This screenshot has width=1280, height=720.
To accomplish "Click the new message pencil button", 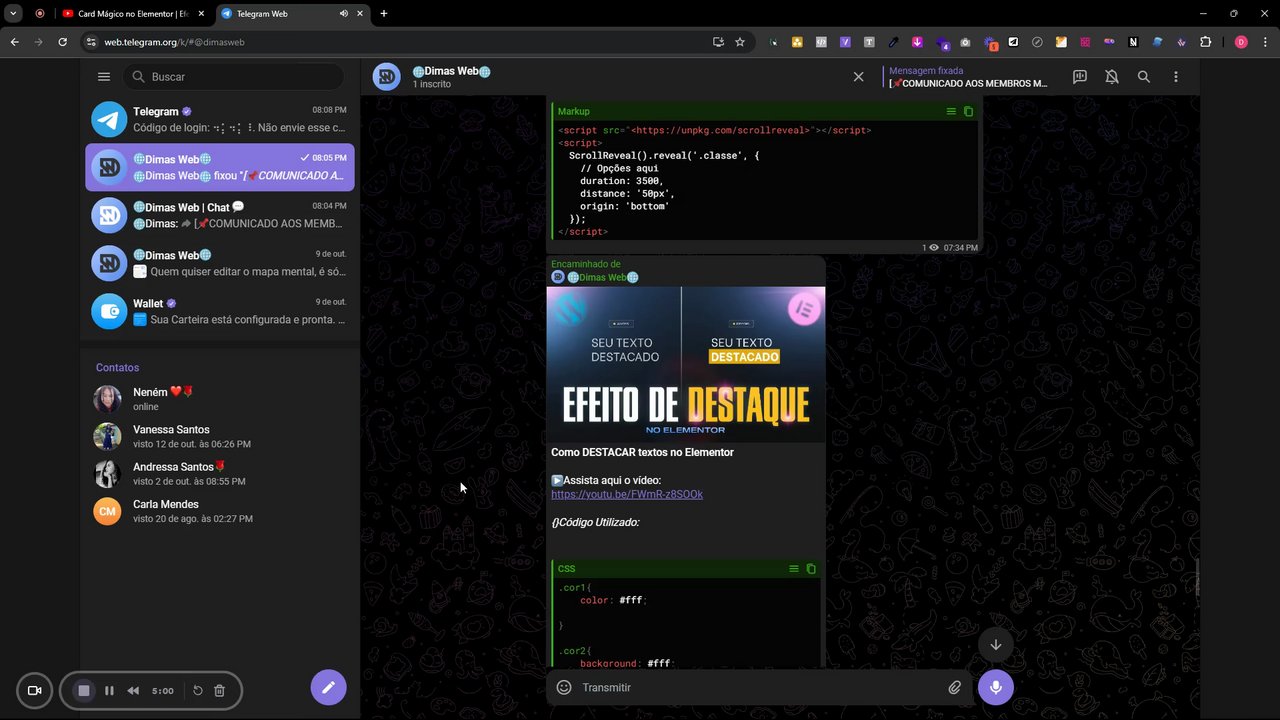I will [328, 687].
